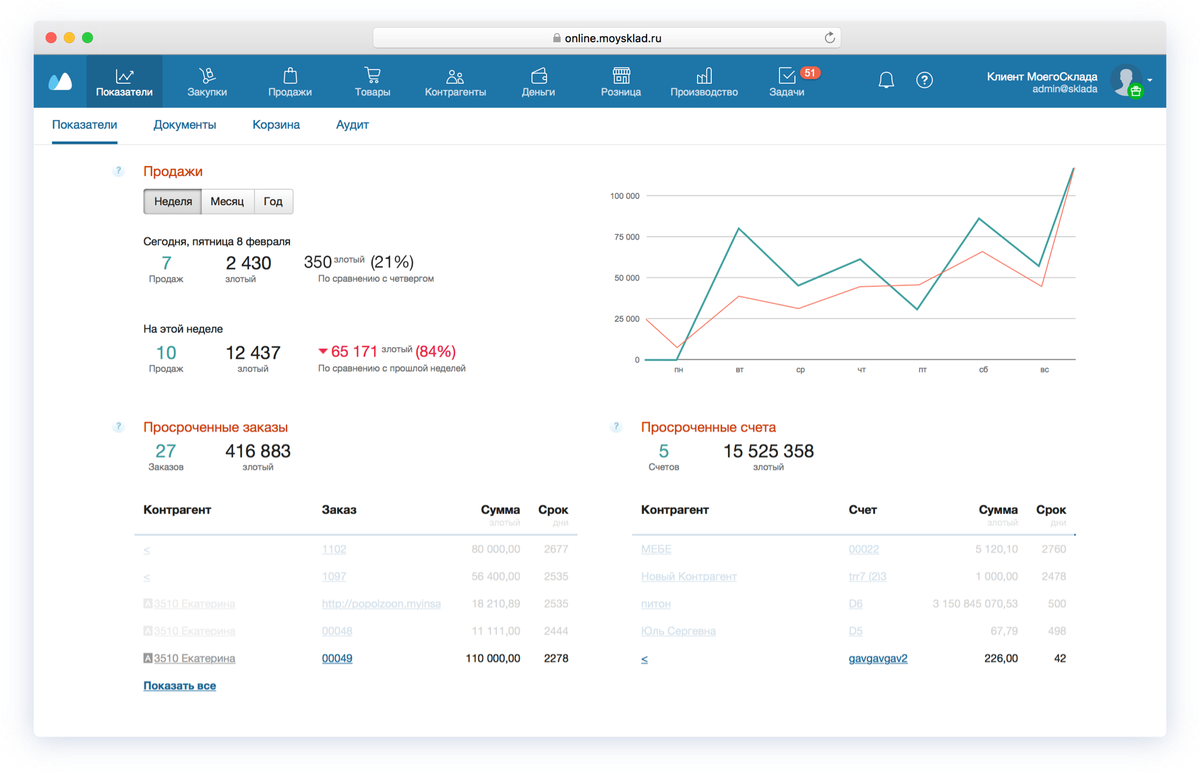Viewport: 1200px width, 773px height.
Task: Switch to the Аудит tab
Action: 352,125
